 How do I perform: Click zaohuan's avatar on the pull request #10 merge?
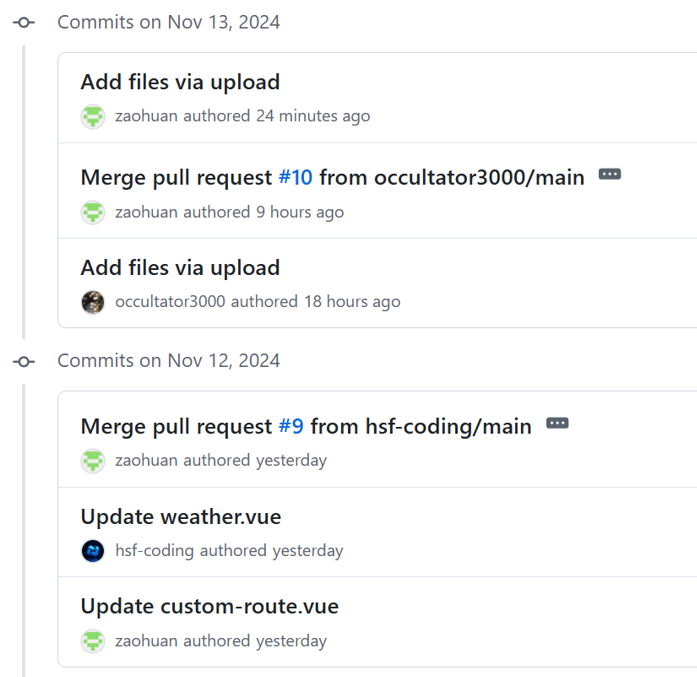[93, 212]
